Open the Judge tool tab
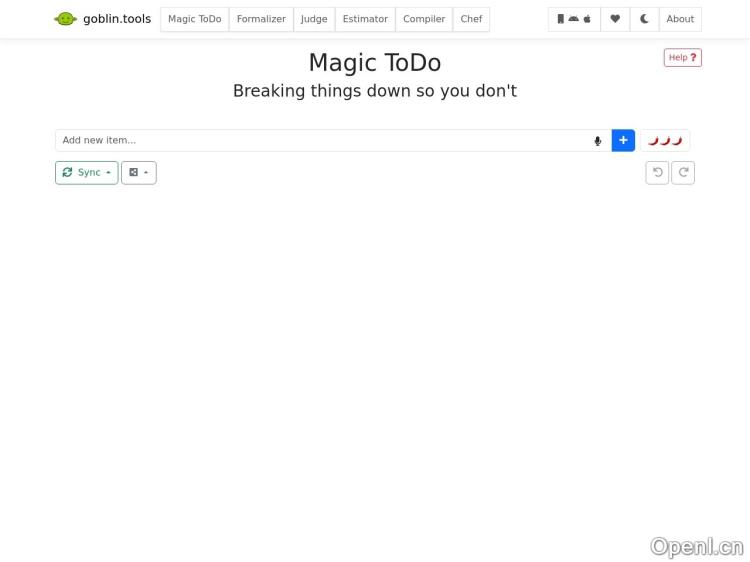The image size is (750, 562). pyautogui.click(x=314, y=19)
